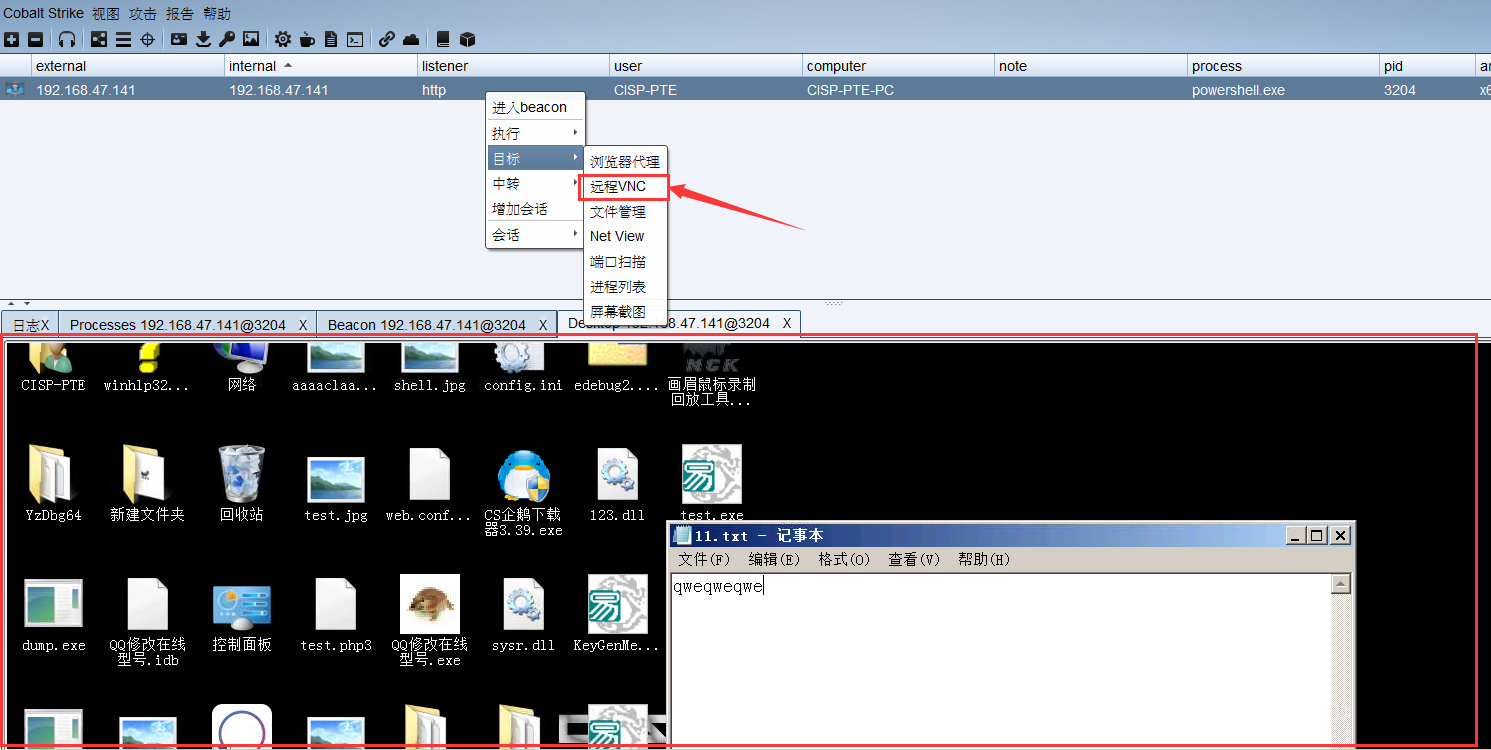
Task: Click the Connect to team server plus icon
Action: [11, 40]
